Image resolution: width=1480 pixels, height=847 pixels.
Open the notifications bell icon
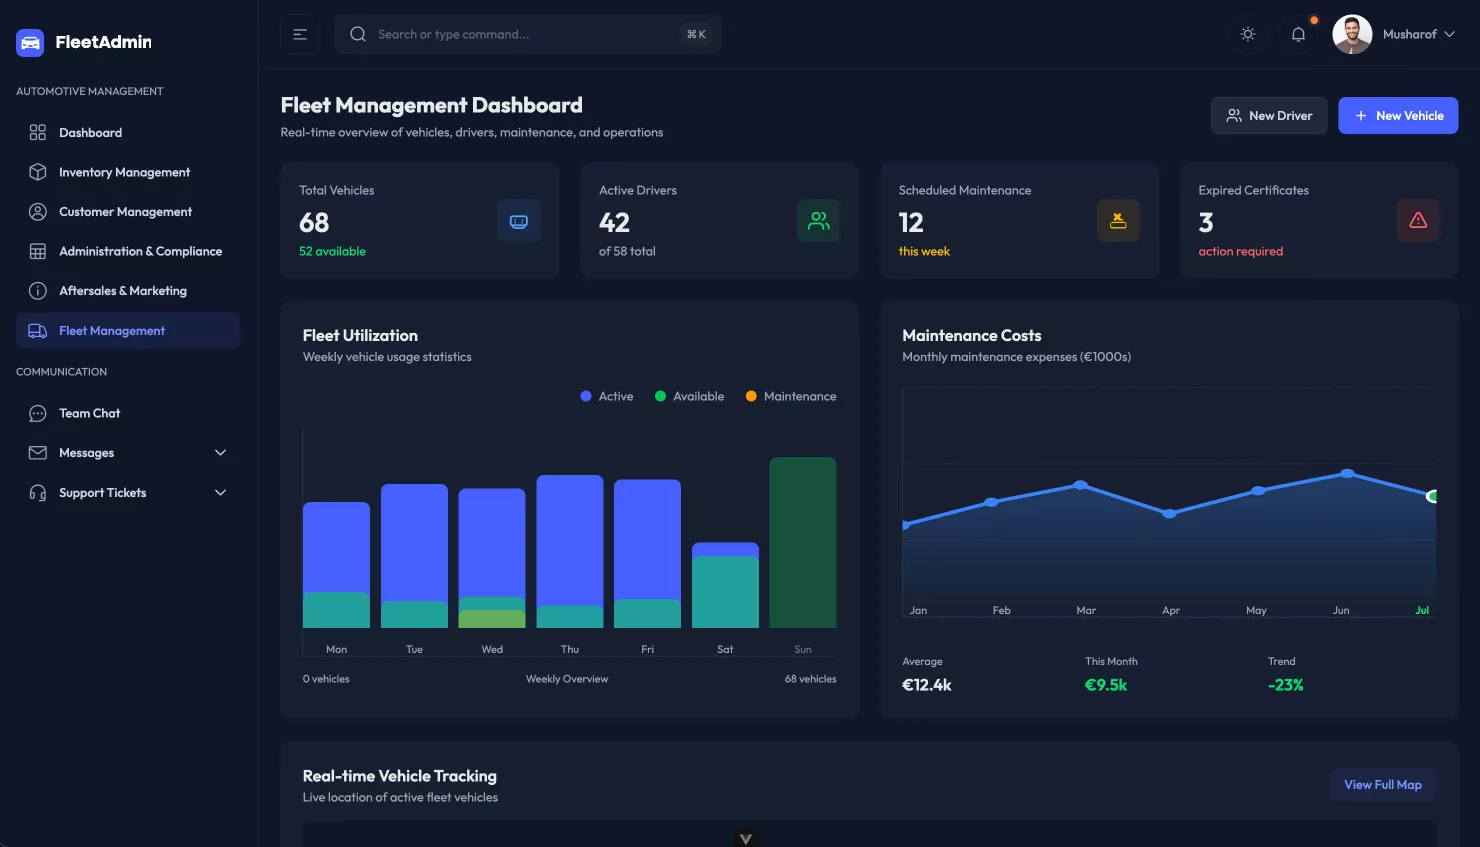[x=1298, y=34]
